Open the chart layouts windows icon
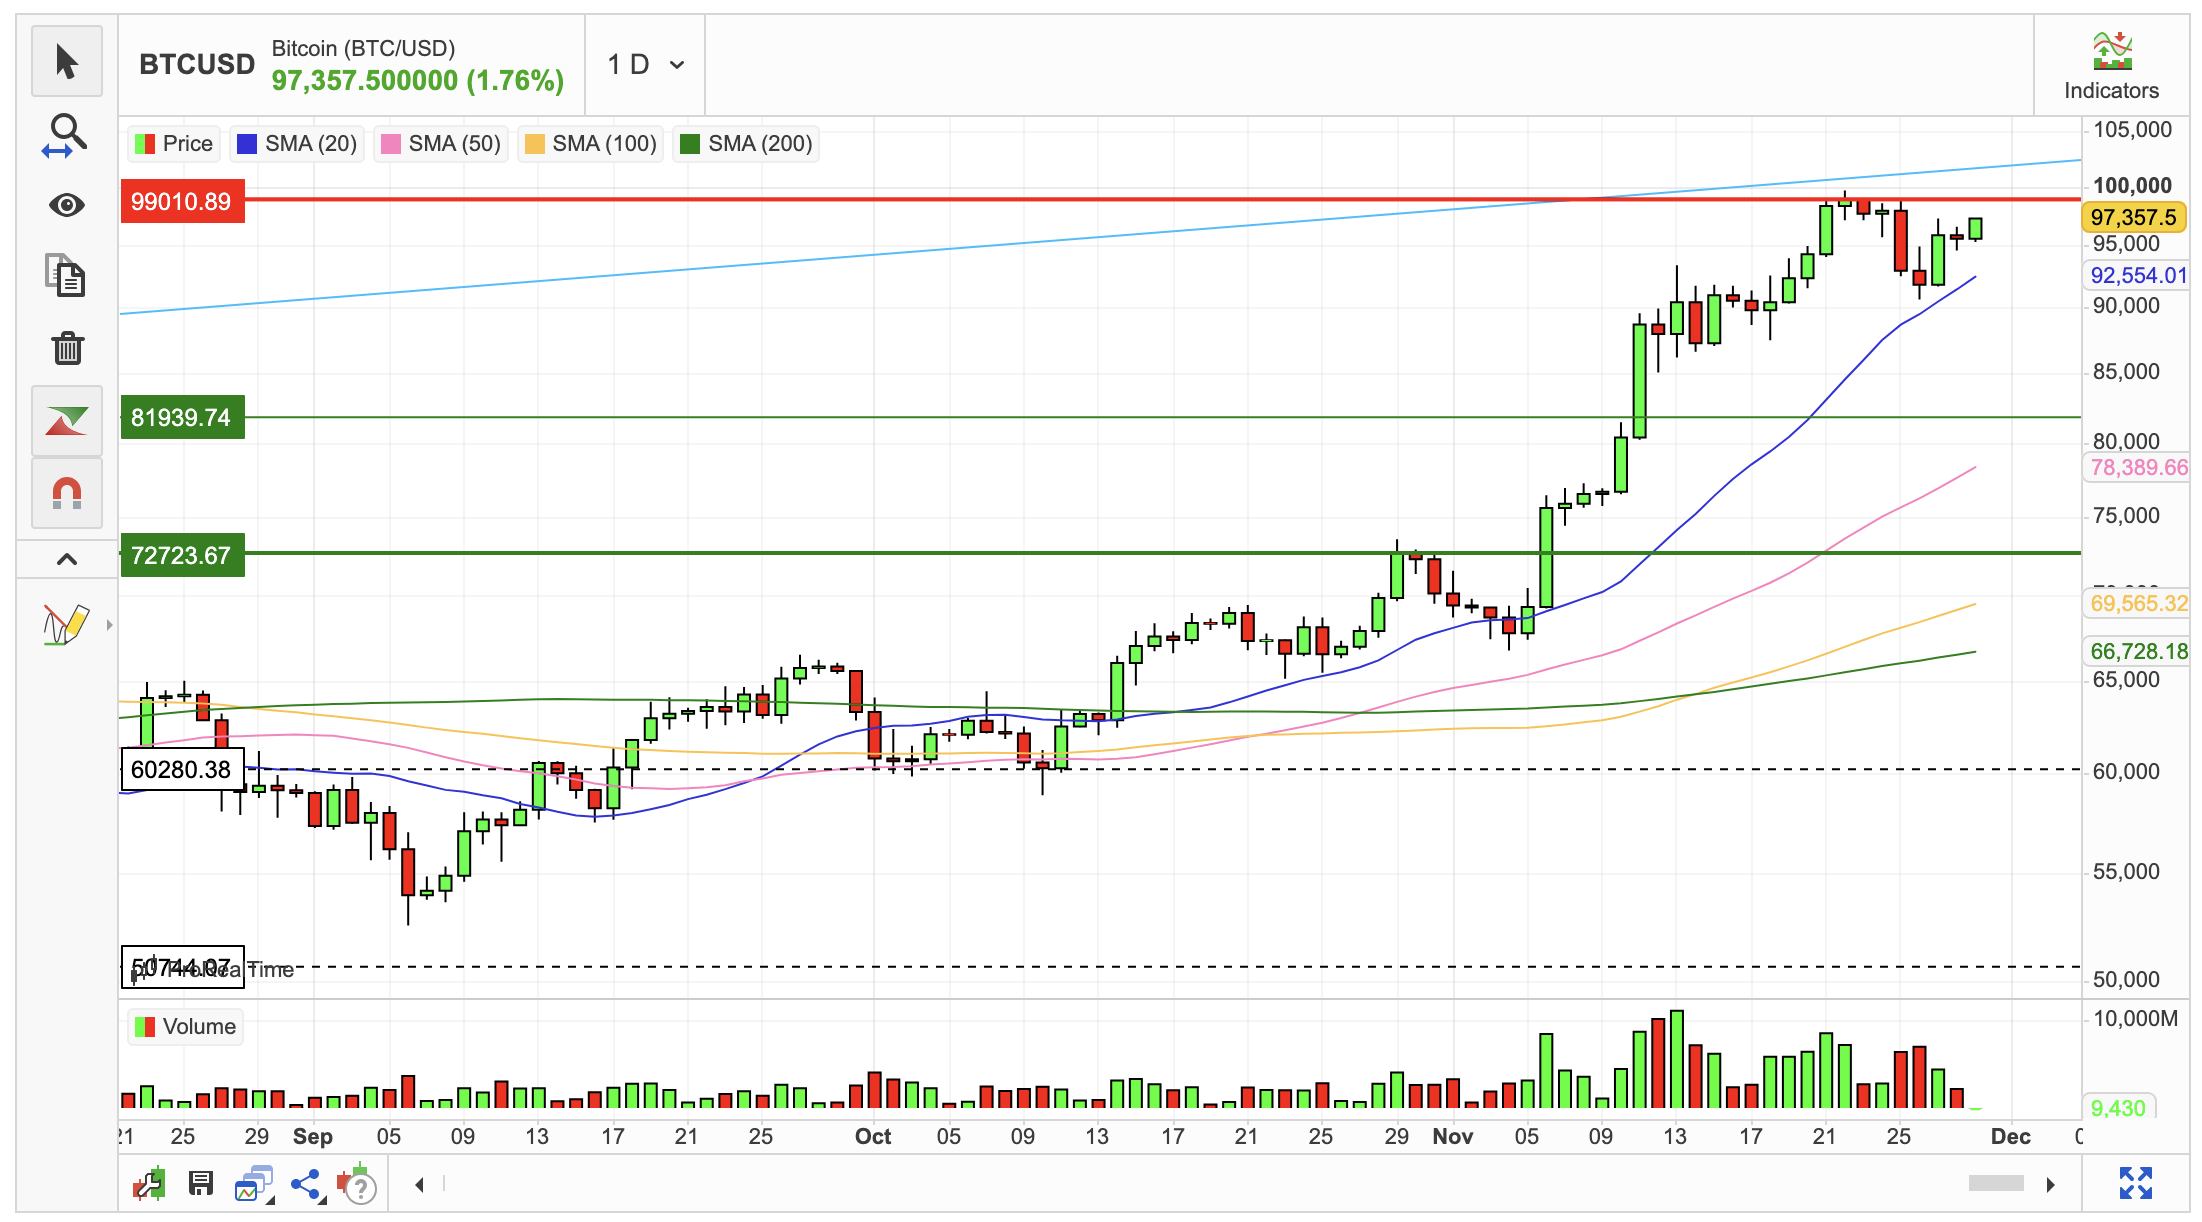2202x1222 pixels. pos(255,1184)
